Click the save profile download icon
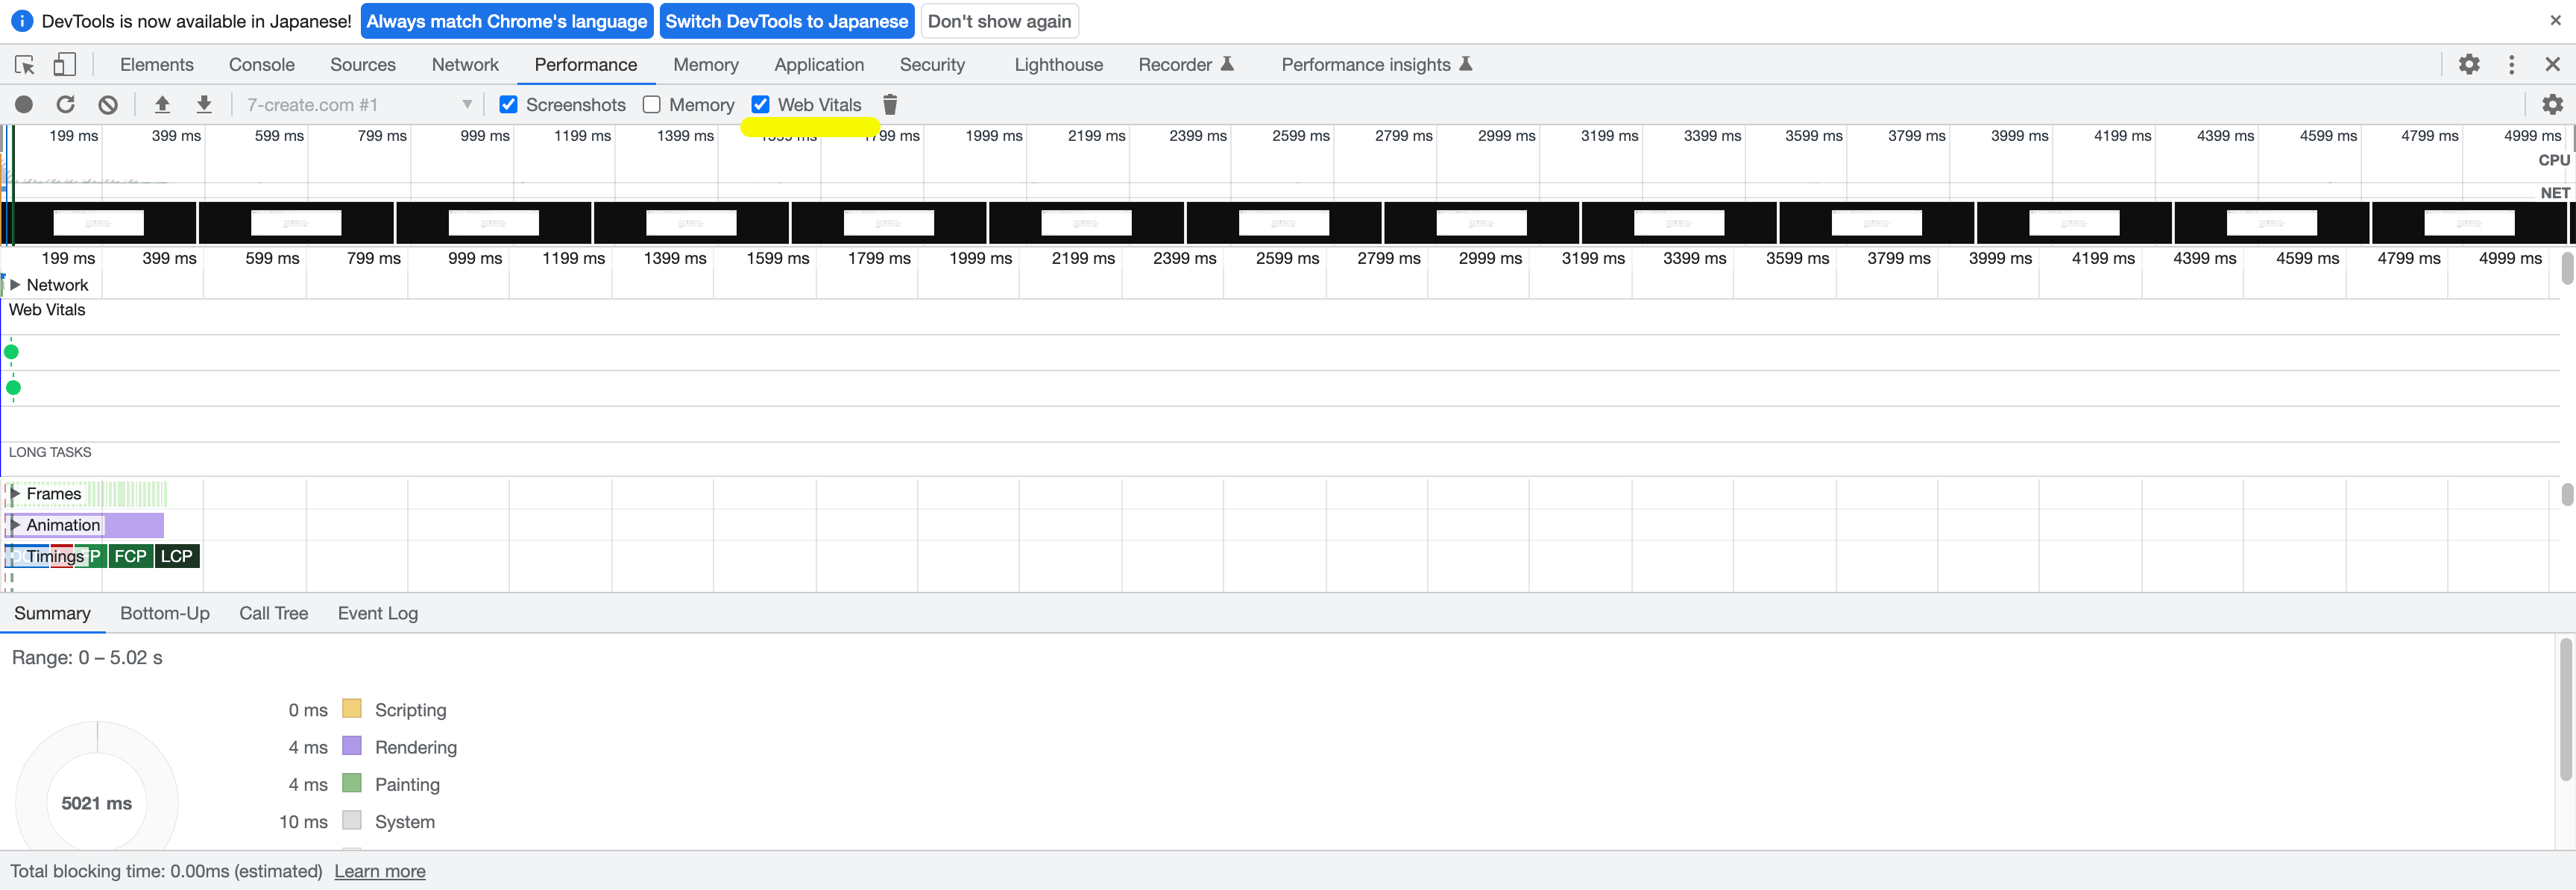Image resolution: width=2576 pixels, height=890 pixels. coord(204,104)
